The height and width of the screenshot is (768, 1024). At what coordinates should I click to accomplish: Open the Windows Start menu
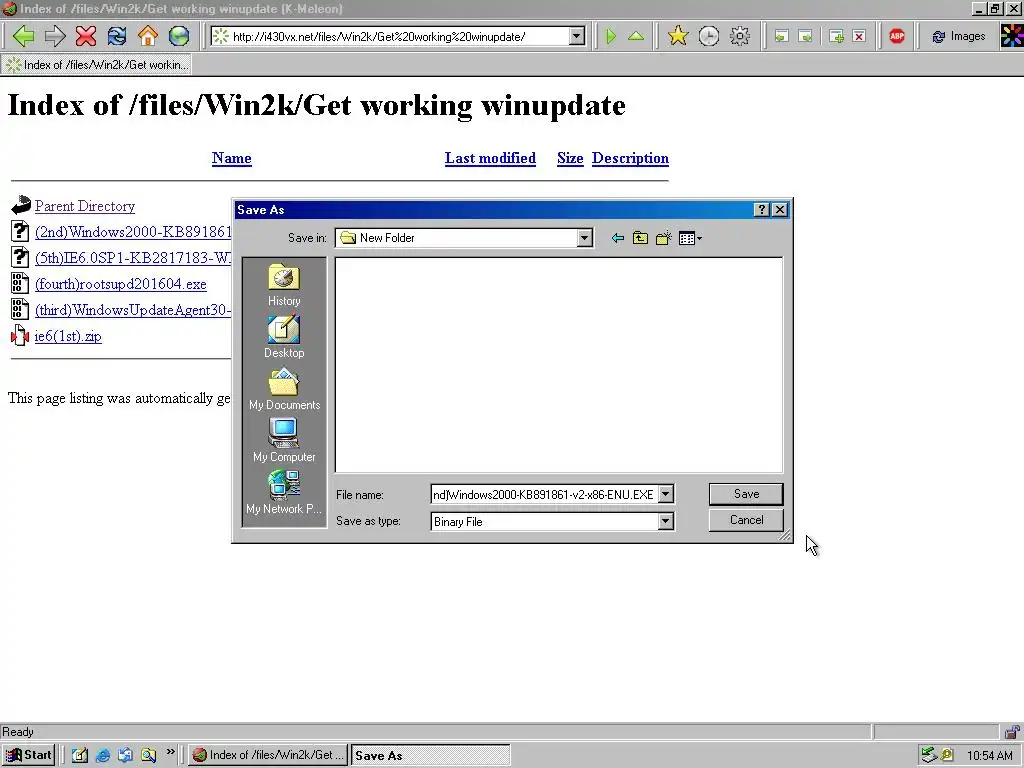pos(28,755)
